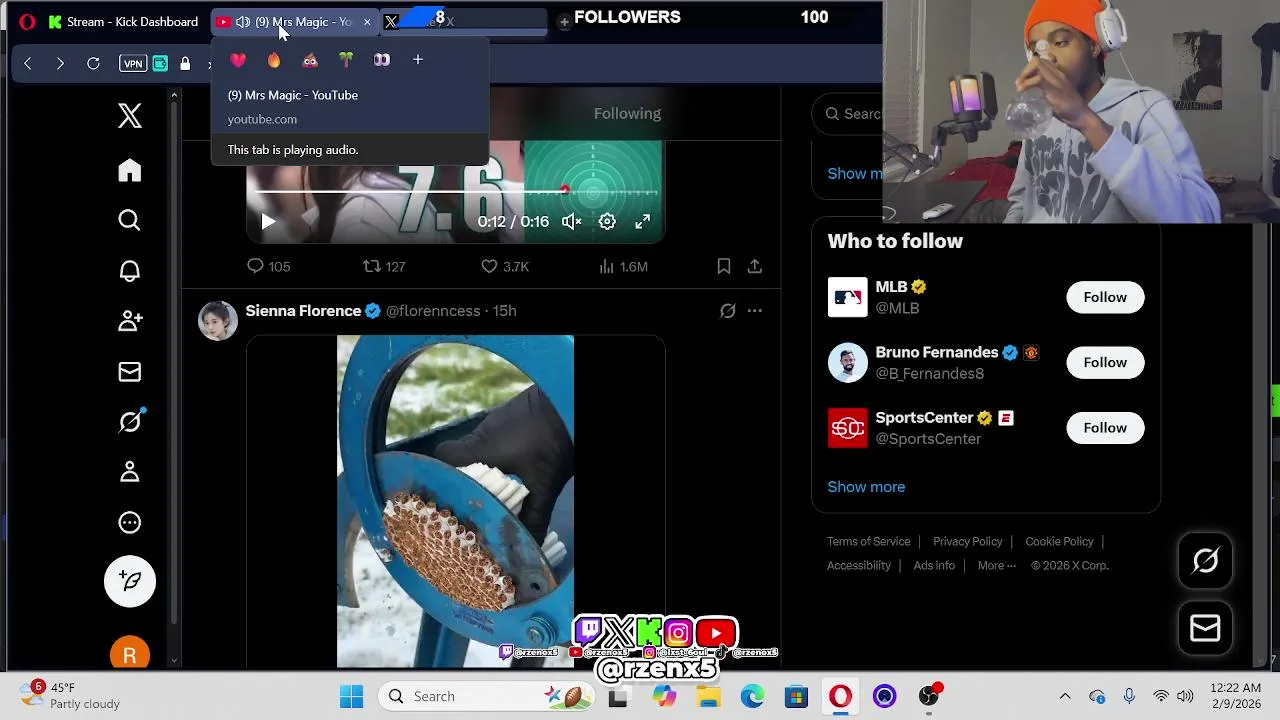Viewport: 1280px width, 720px height.
Task: Open Profile icon in sidebar
Action: point(129,472)
